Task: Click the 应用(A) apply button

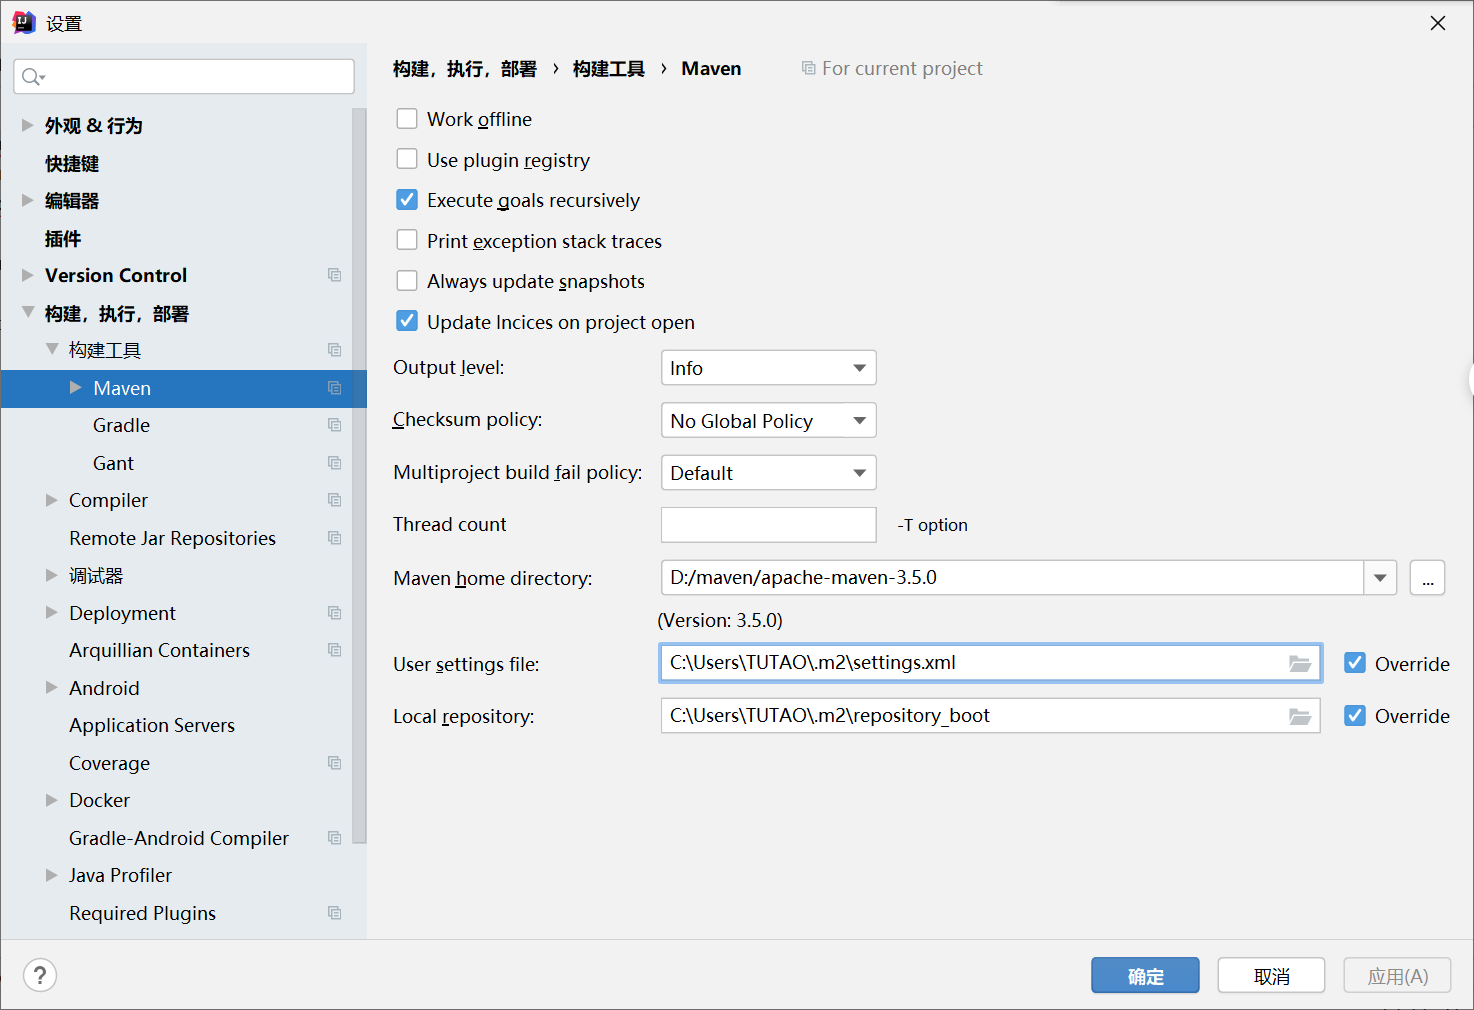Action: (1397, 976)
